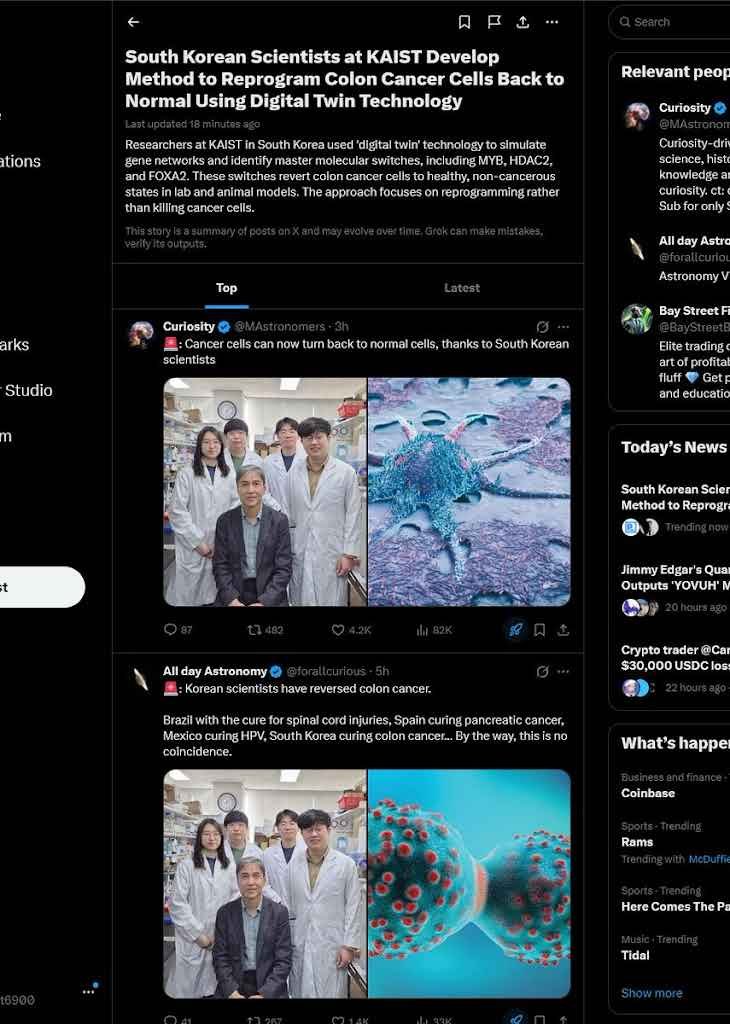Click Show more under What's happening
The image size is (730, 1024).
coord(652,993)
